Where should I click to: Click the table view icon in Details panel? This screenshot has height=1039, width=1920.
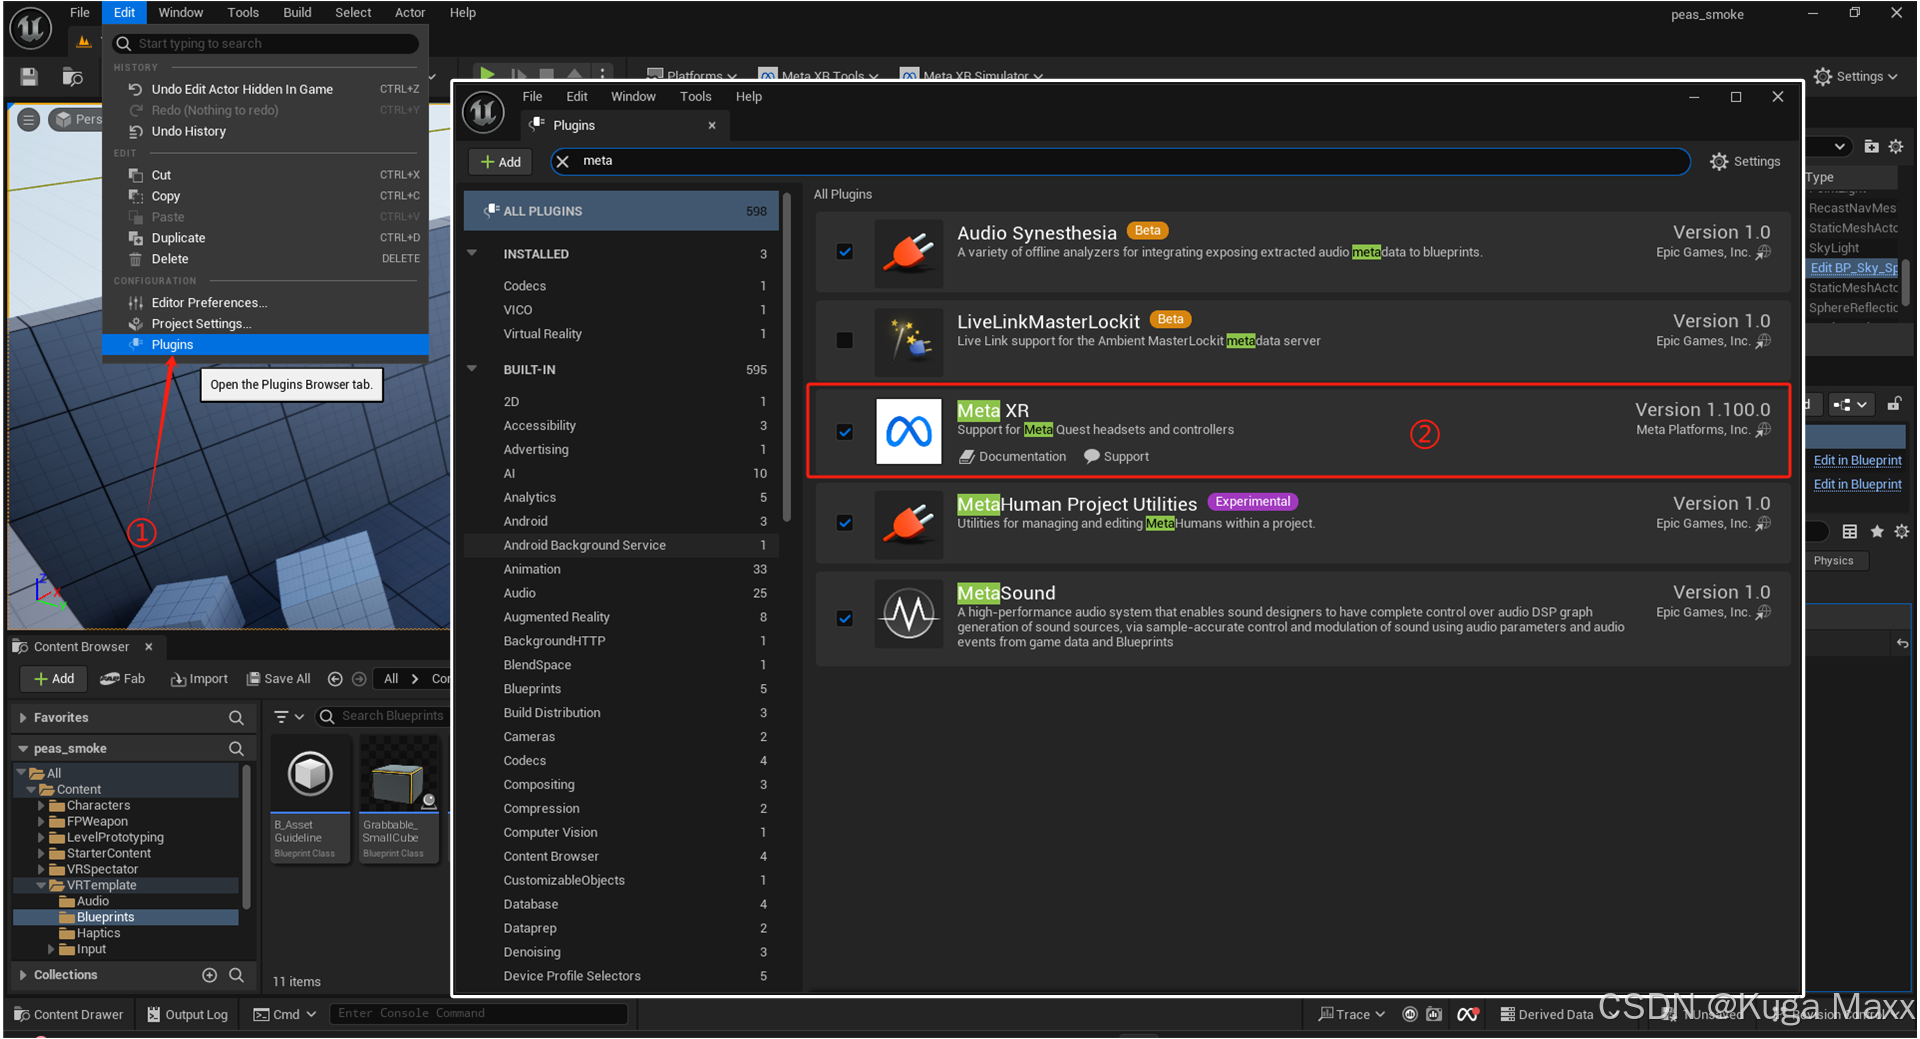click(1849, 531)
